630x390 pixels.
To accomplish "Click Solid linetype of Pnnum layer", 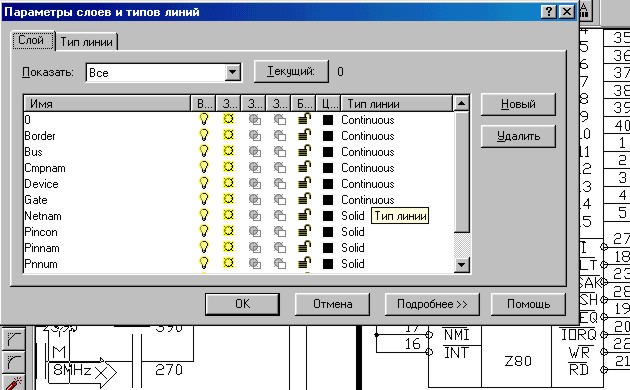I will pyautogui.click(x=353, y=264).
